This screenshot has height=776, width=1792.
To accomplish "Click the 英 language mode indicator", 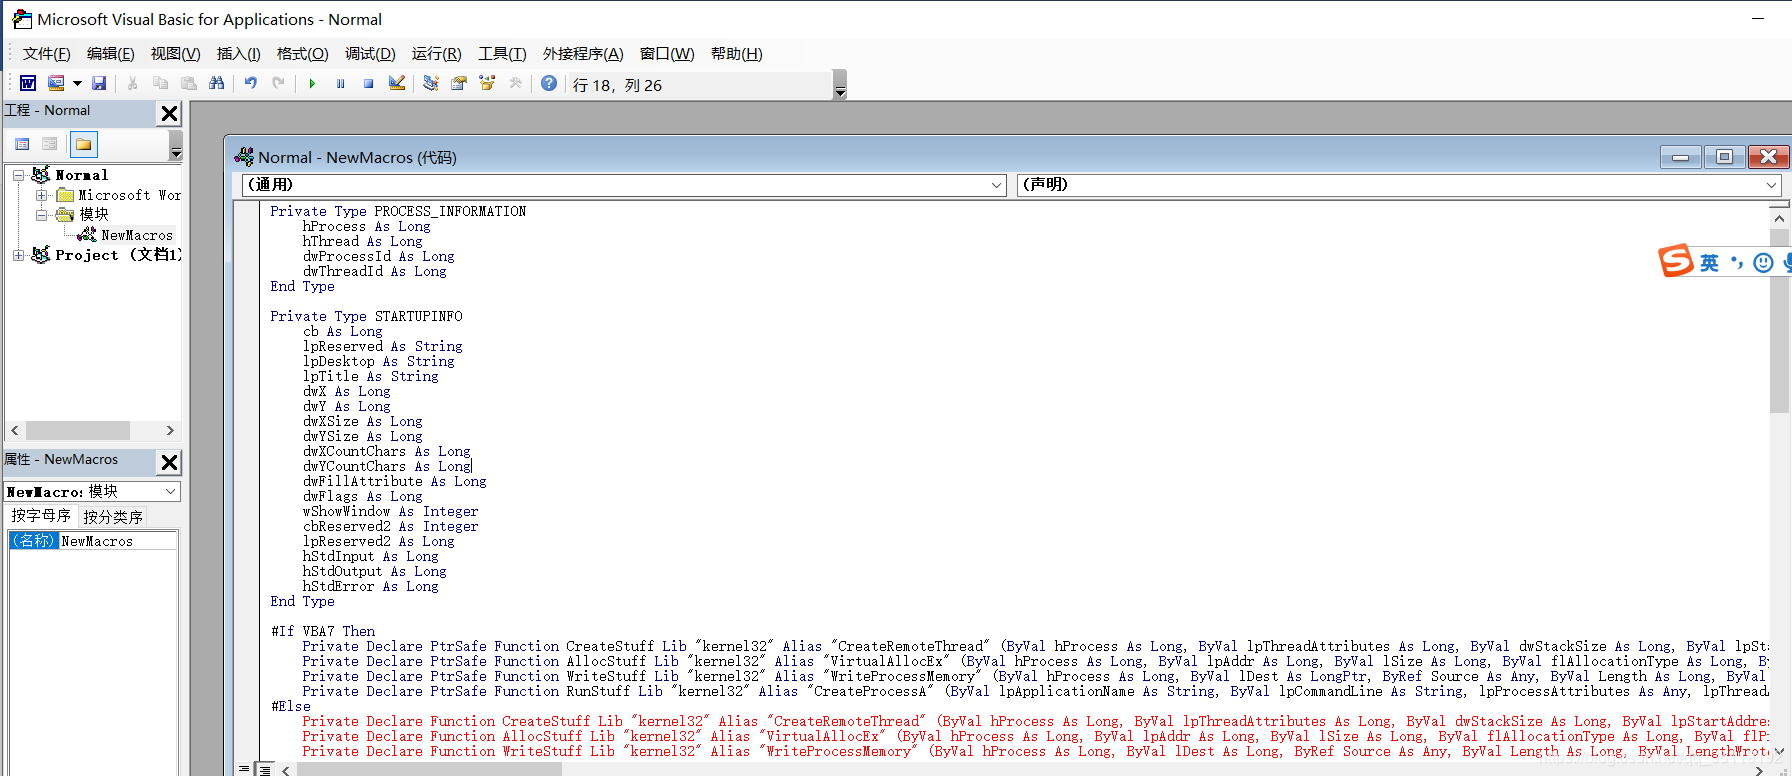I will pyautogui.click(x=1710, y=262).
